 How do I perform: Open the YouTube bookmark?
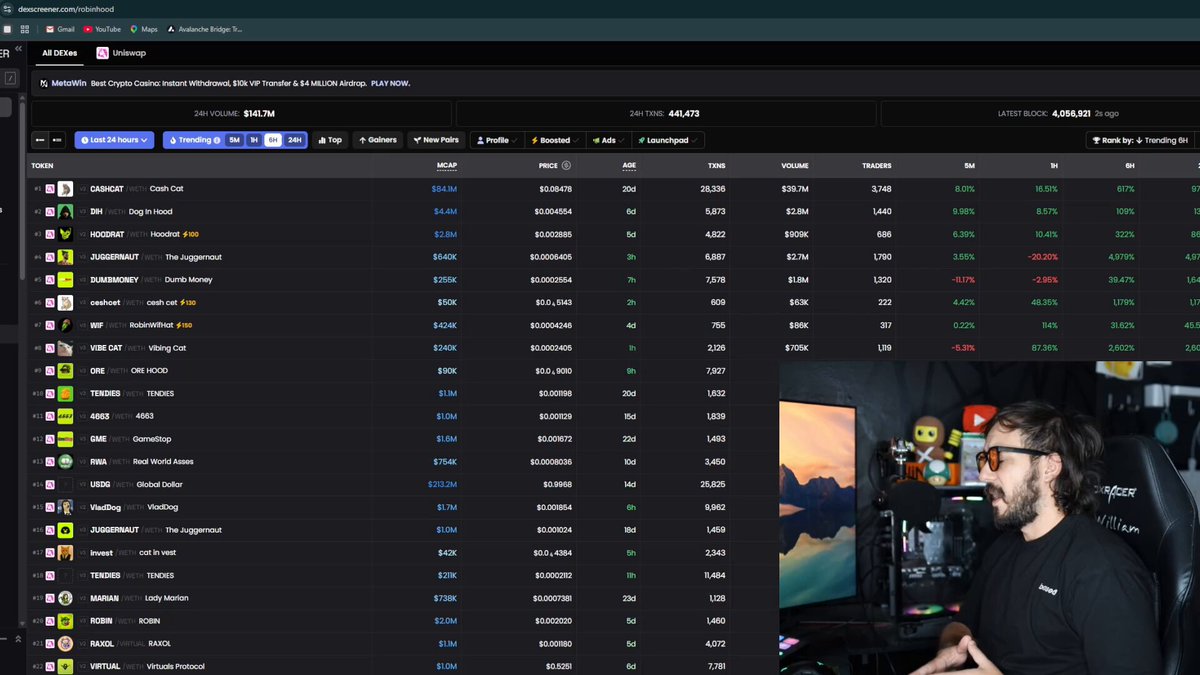(101, 29)
